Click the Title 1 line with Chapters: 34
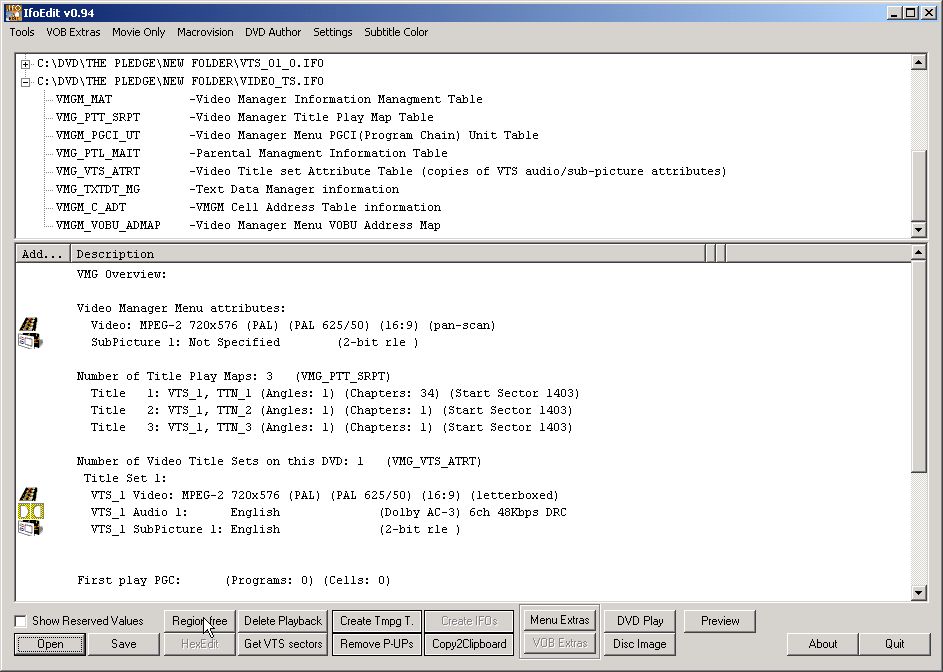943x672 pixels. 335,393
